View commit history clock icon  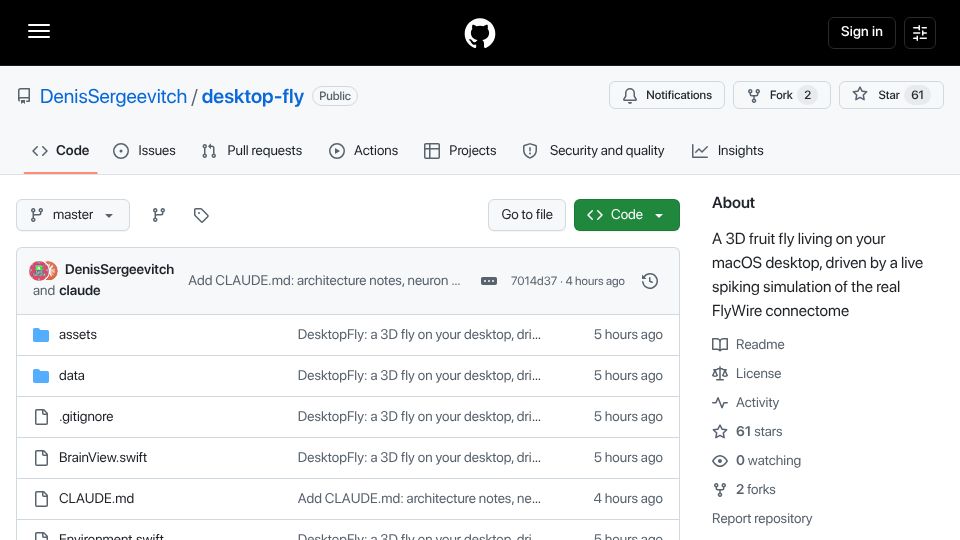pyautogui.click(x=650, y=281)
